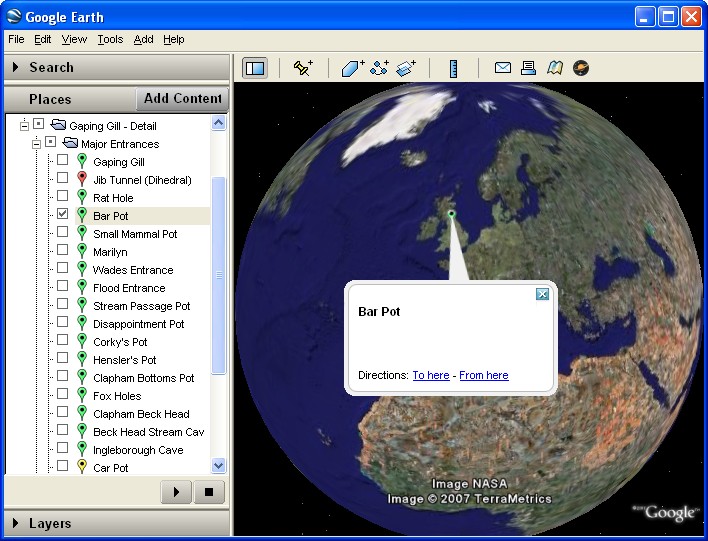Click the Add Image Overlay icon
This screenshot has height=541, width=708.
[x=405, y=68]
